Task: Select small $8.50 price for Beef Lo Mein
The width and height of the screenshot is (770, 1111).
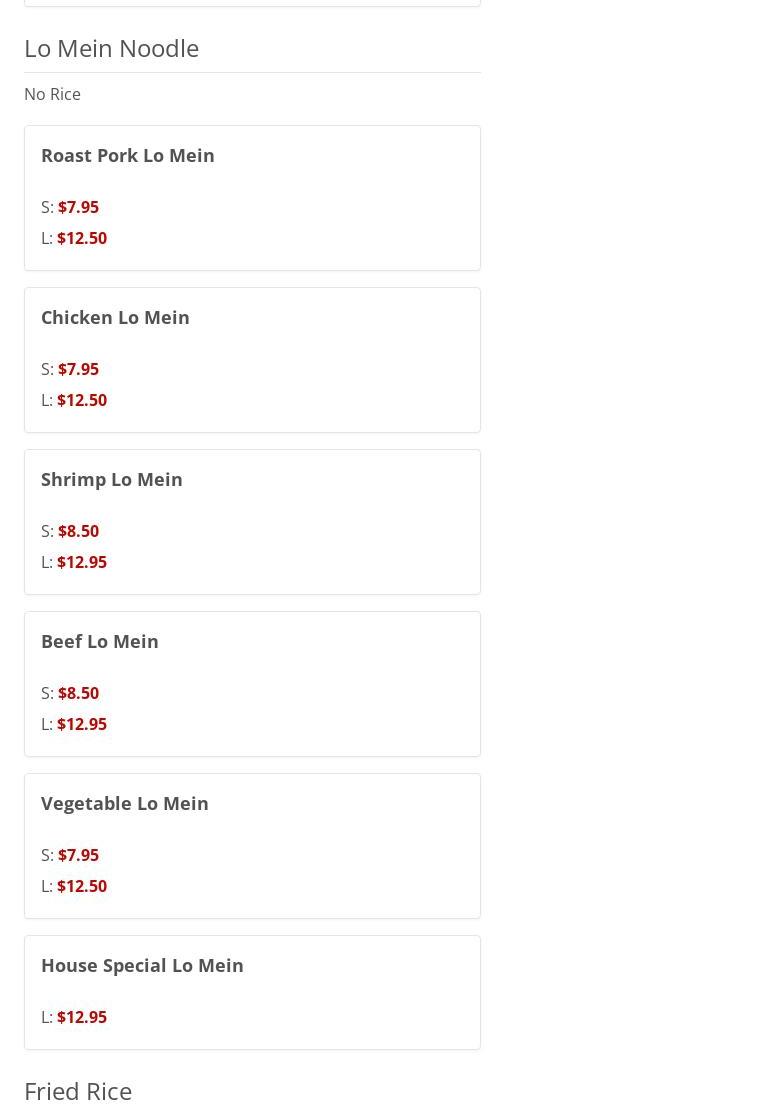Action: pos(78,693)
